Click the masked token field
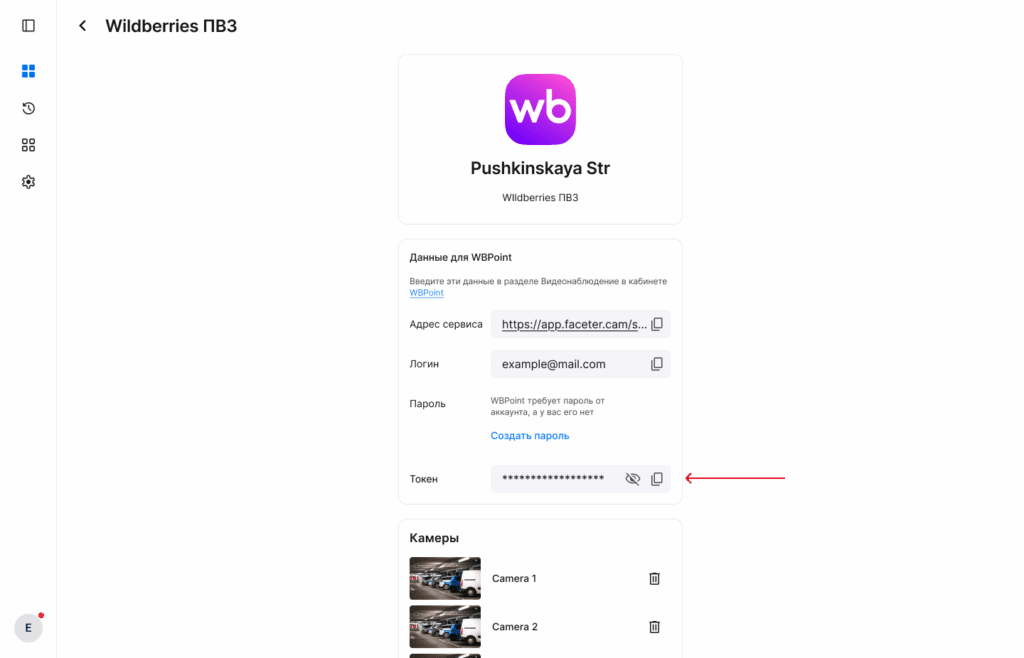Image resolution: width=1024 pixels, height=658 pixels. pos(553,479)
